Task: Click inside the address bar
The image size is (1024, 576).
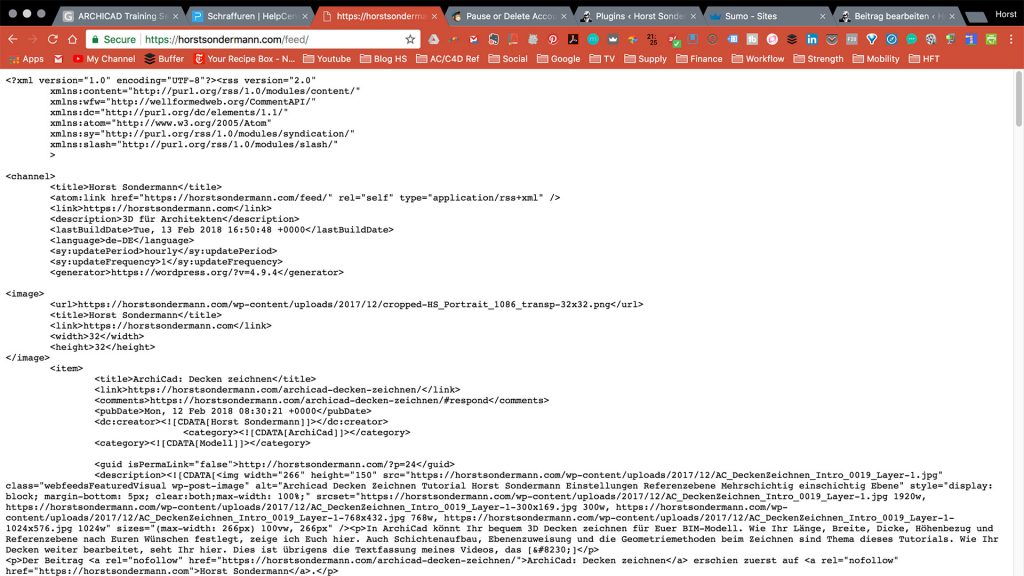Action: (x=250, y=38)
